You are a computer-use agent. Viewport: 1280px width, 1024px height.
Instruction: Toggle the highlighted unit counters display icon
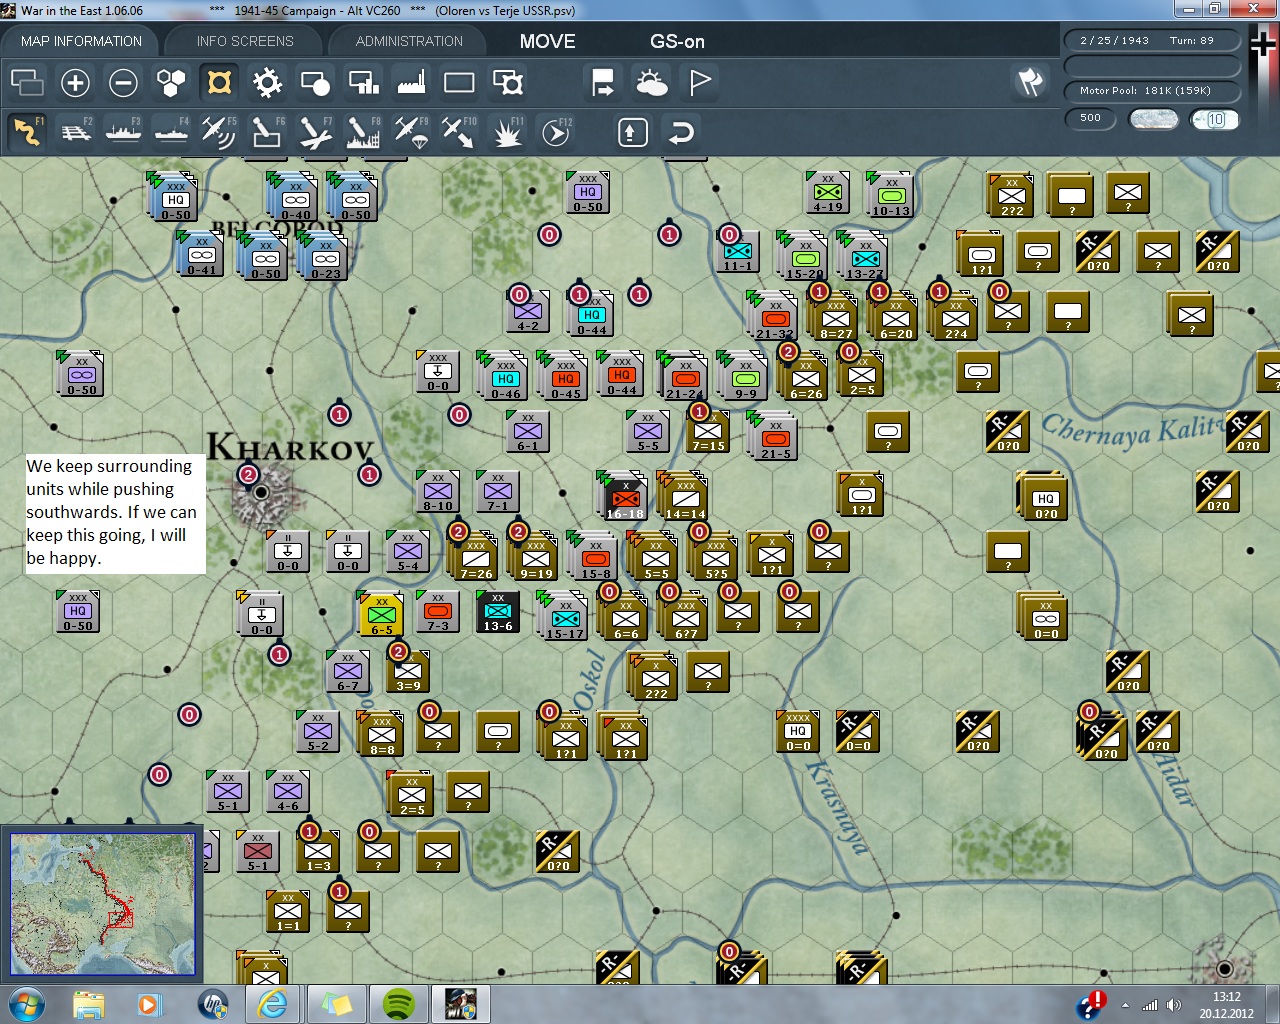coord(219,83)
